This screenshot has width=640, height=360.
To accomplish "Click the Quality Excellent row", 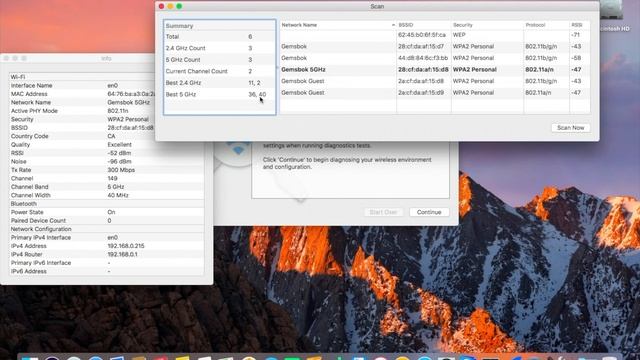I will point(106,144).
